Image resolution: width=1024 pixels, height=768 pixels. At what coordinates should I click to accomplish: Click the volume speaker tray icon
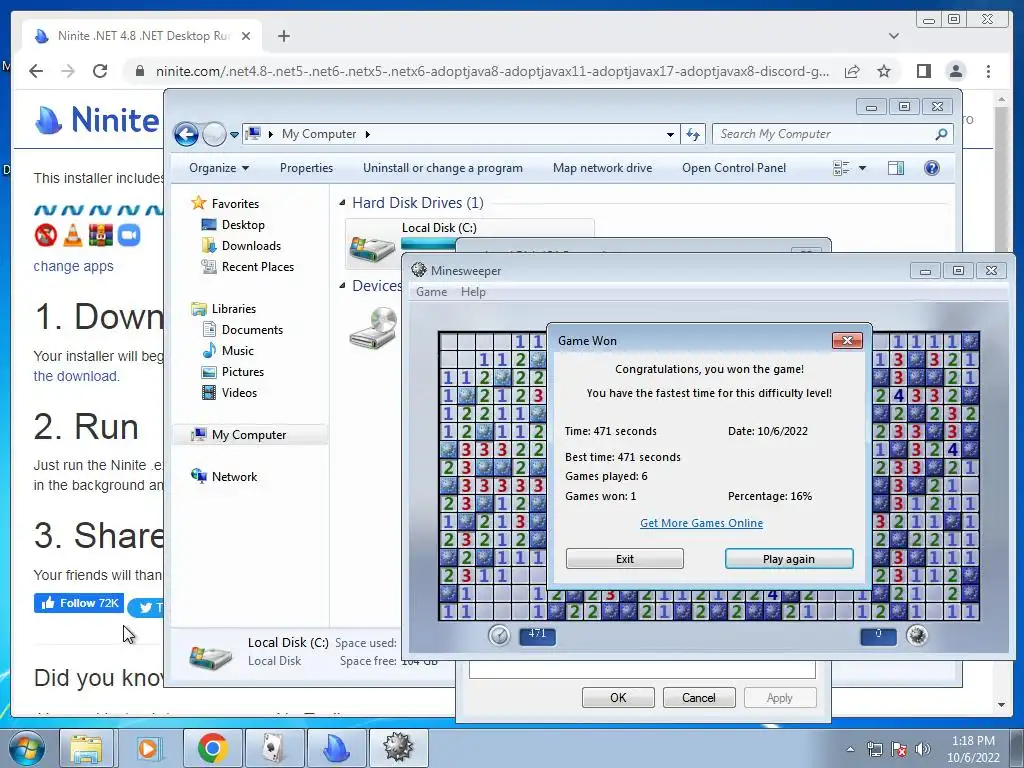tap(922, 749)
